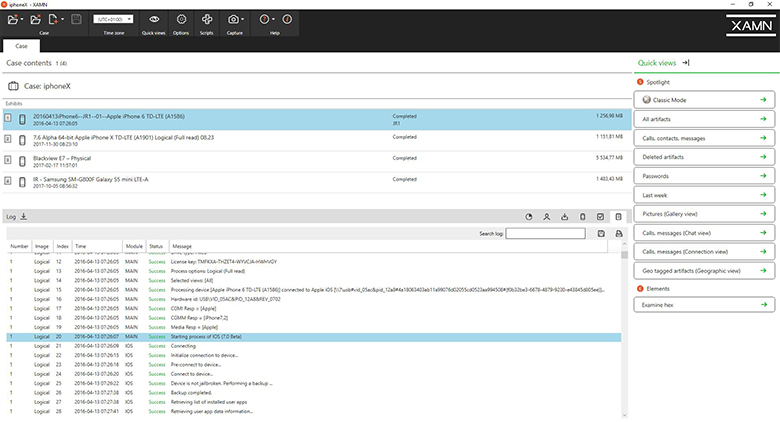The image size is (780, 422).
Task: Click the log scrollbar down arrow
Action: (624, 415)
